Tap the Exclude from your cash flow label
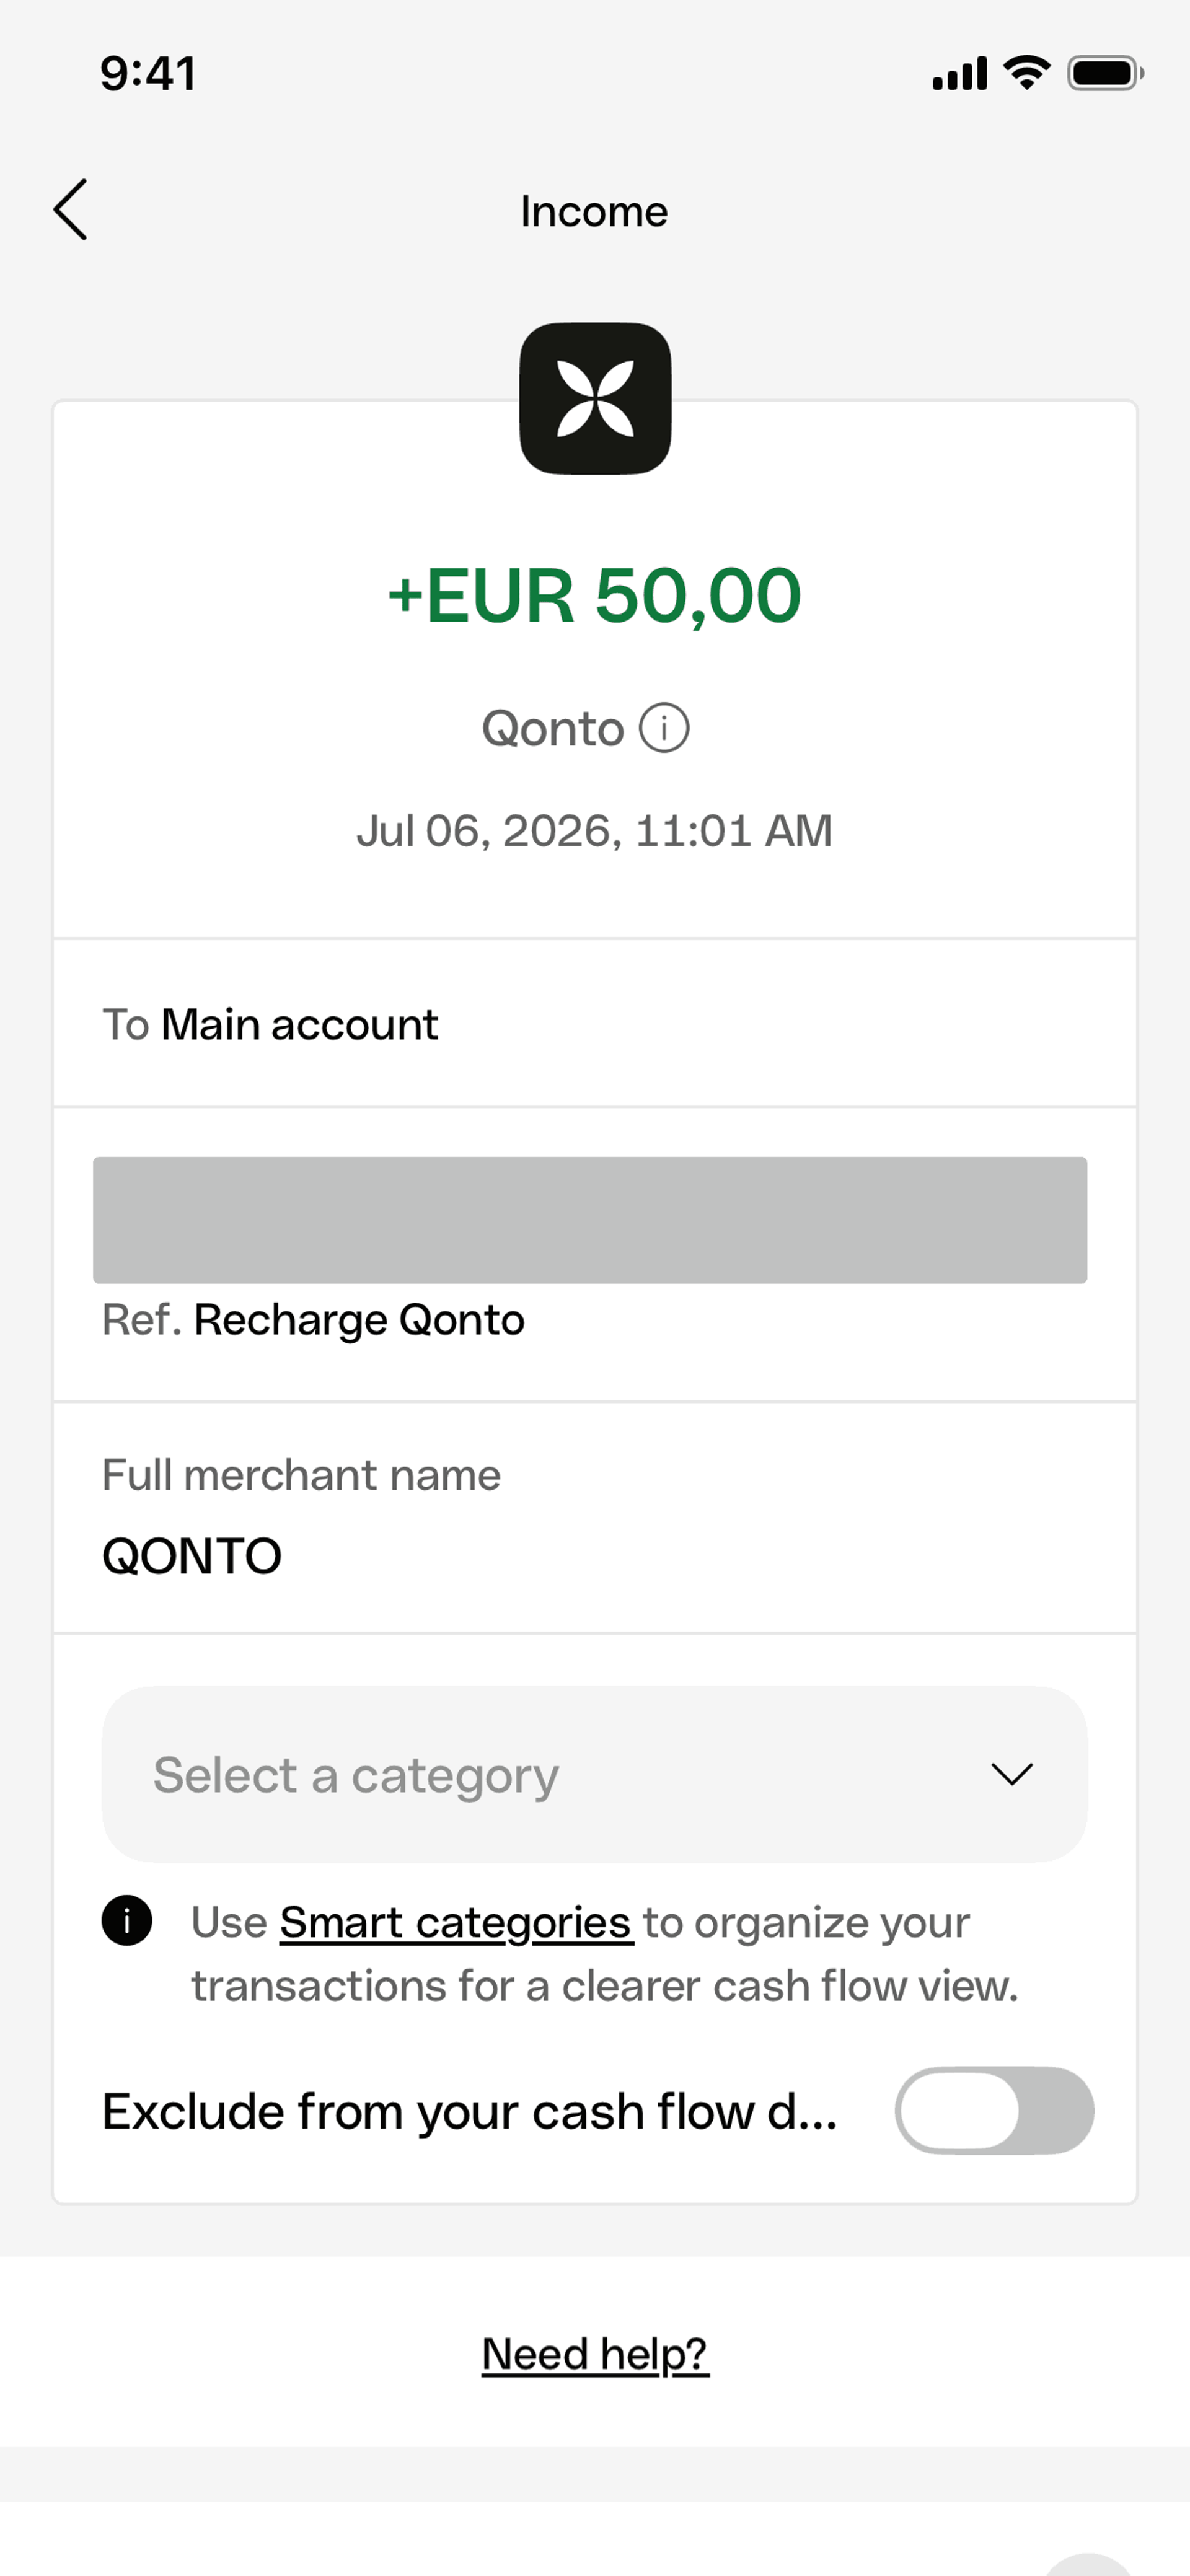 (x=469, y=2112)
